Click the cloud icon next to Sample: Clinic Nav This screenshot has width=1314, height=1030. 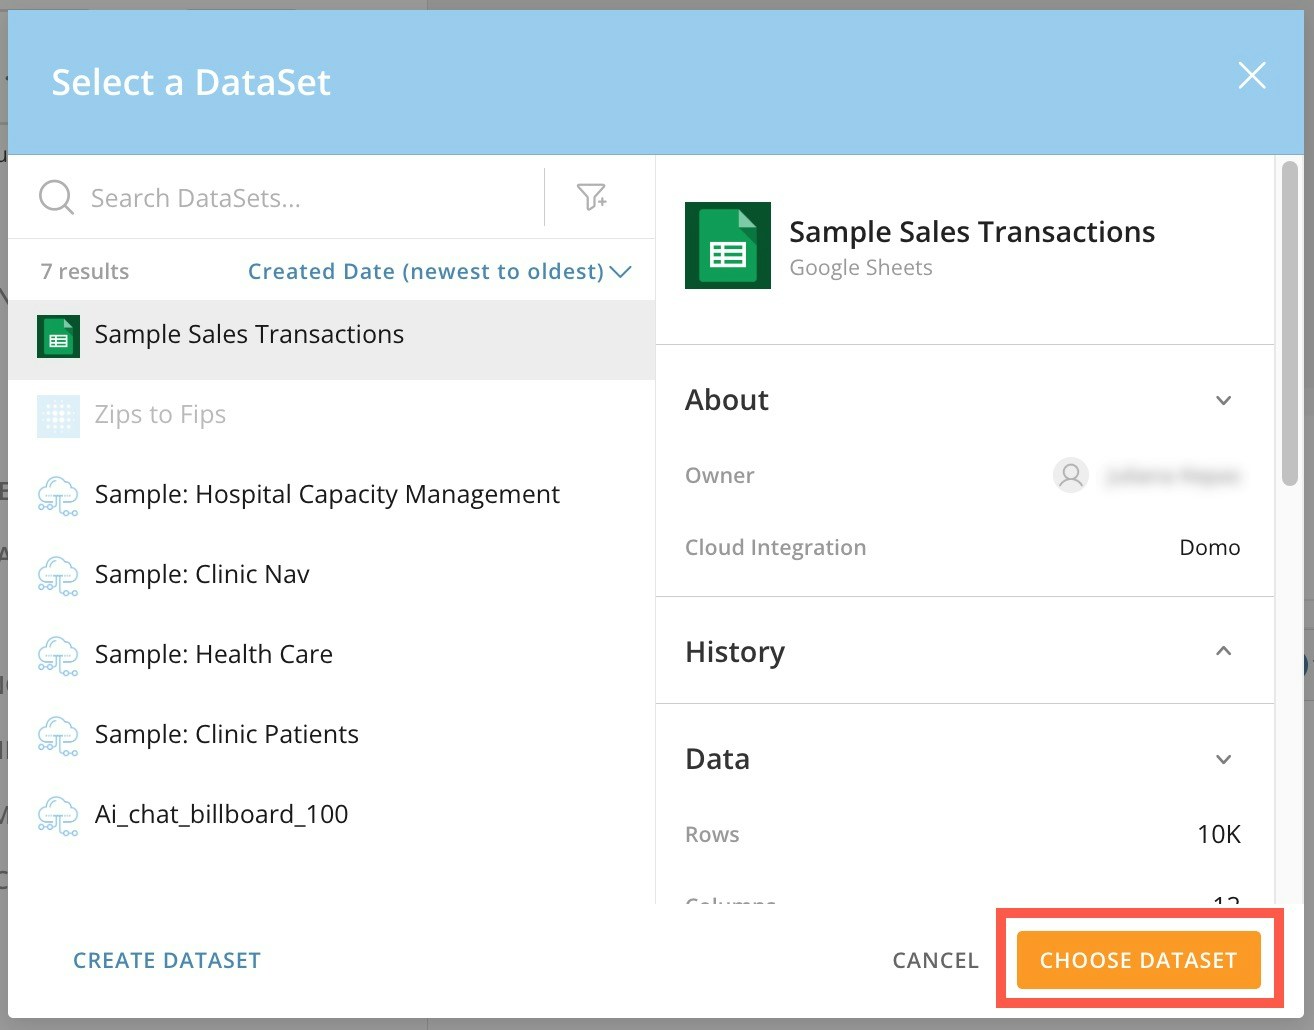click(x=58, y=576)
